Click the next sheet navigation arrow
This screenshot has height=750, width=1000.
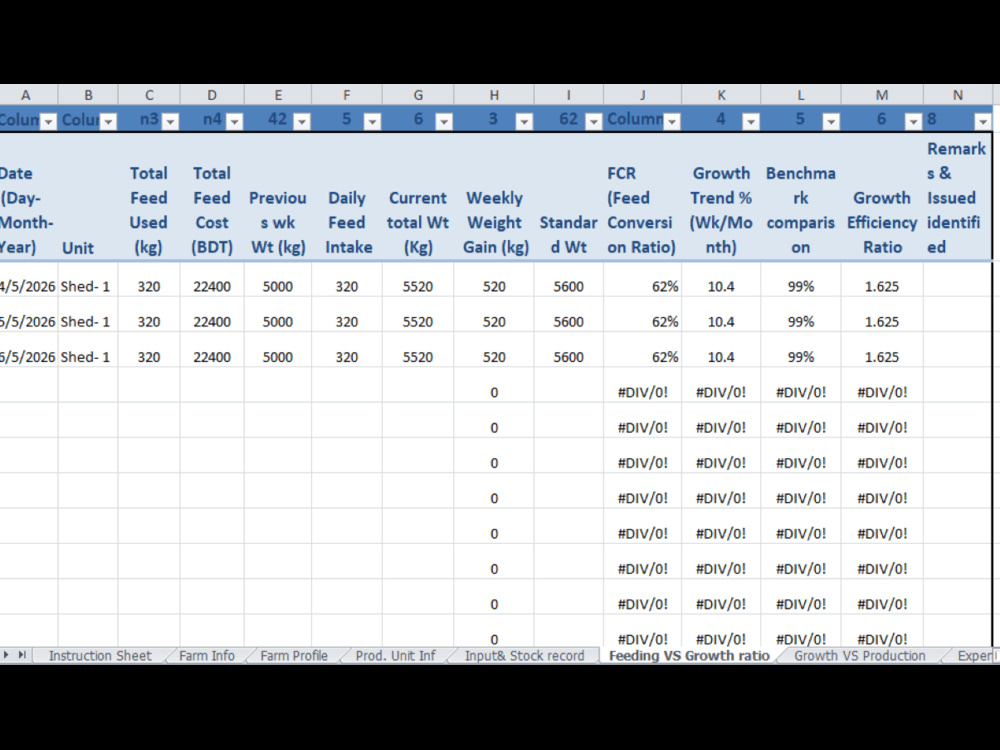[6, 655]
